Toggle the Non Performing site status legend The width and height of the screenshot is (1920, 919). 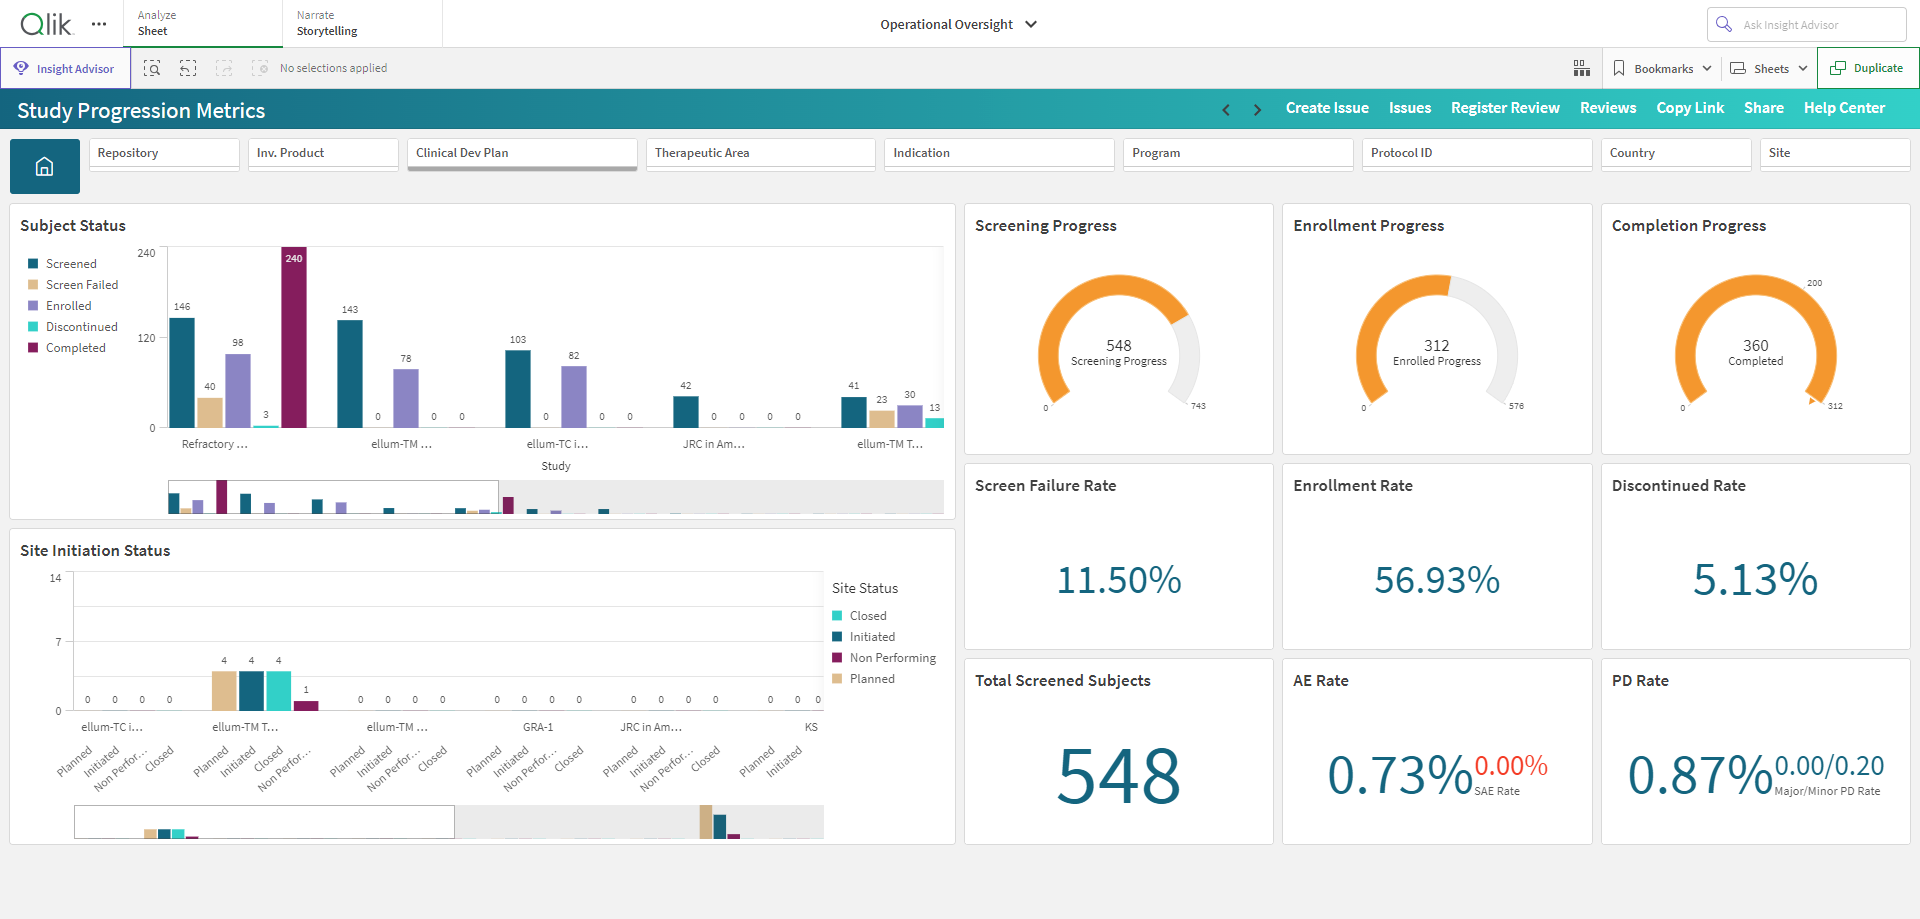coord(884,658)
